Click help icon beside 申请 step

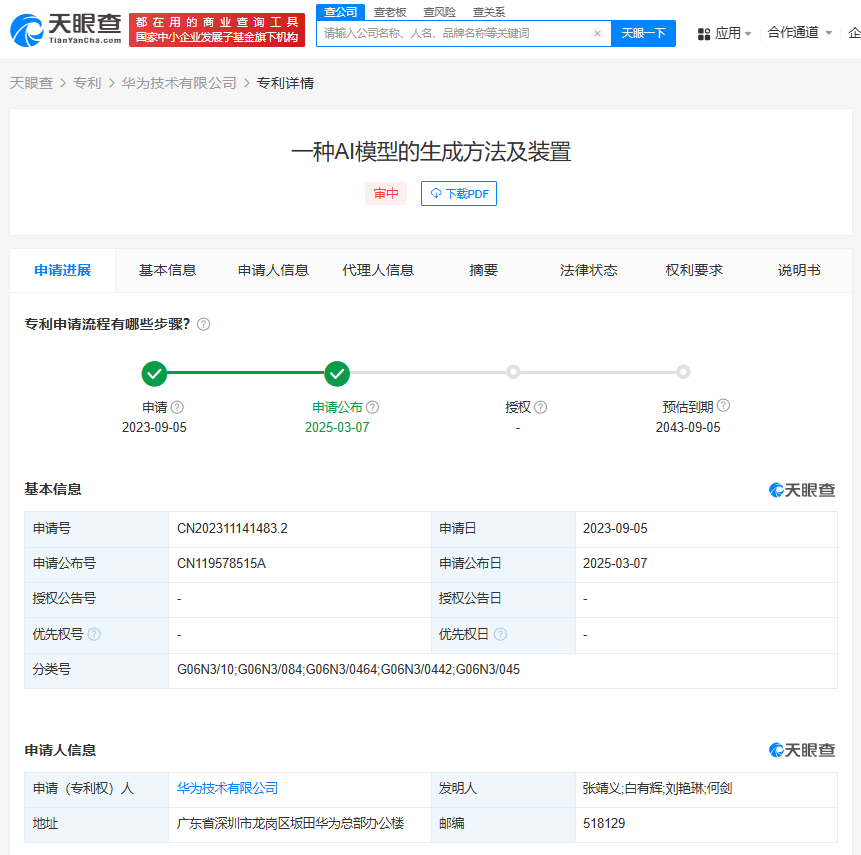177,407
